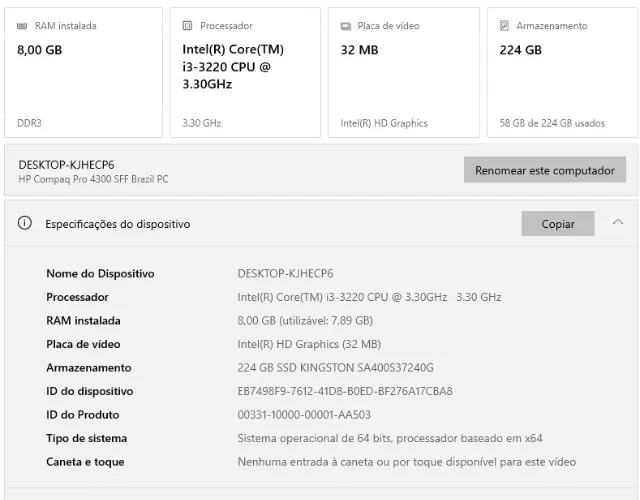640x500 pixels.
Task: Select the 3.30 GHz subtext in Processador card
Action: 202,123
